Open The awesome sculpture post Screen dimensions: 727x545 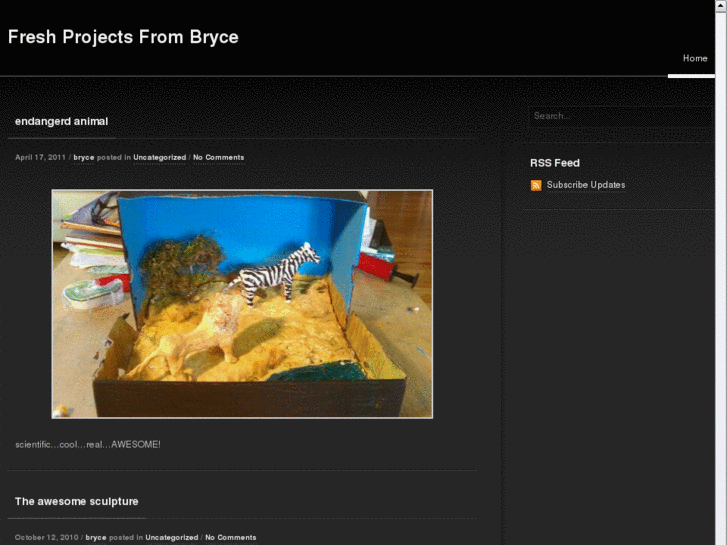(x=77, y=501)
